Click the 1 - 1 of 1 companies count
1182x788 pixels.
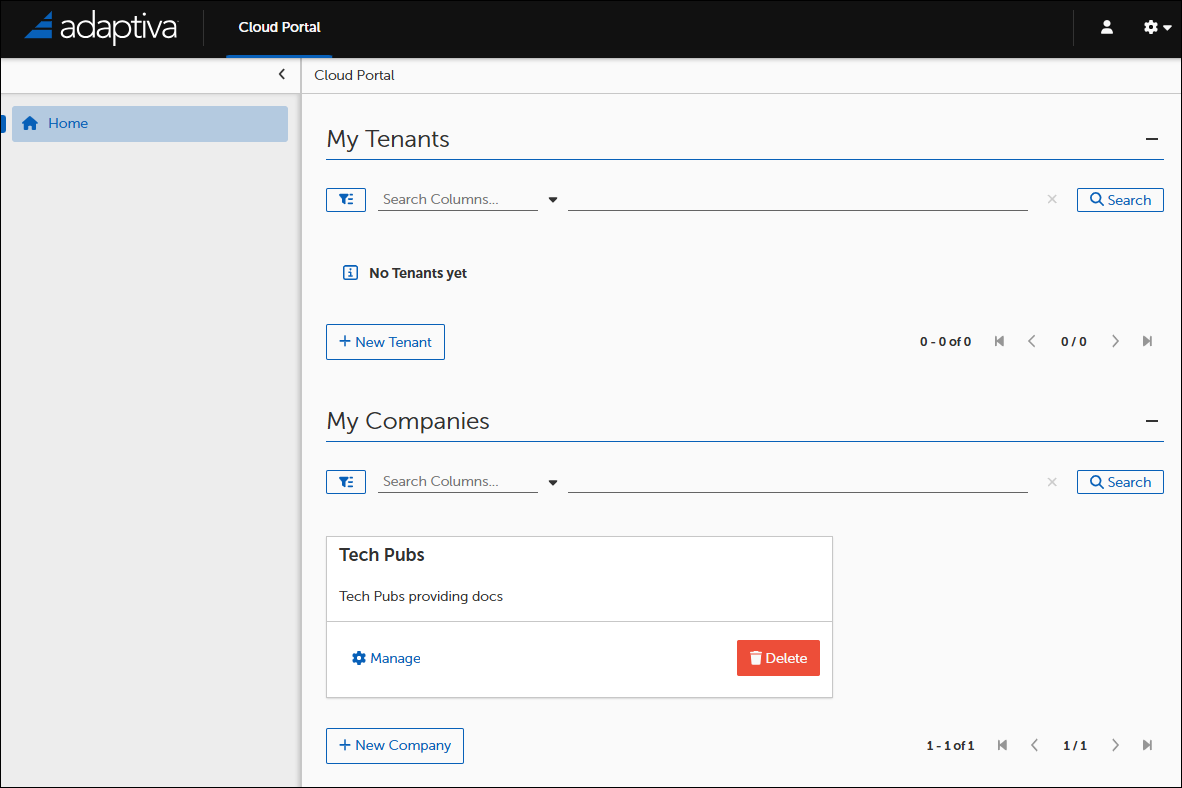pos(950,746)
